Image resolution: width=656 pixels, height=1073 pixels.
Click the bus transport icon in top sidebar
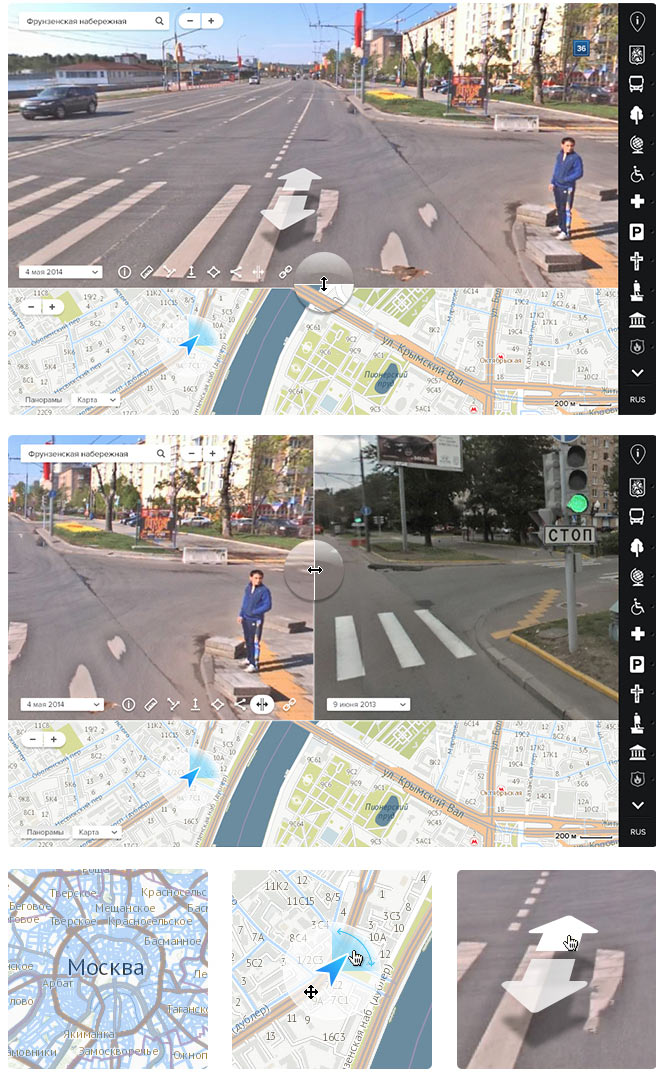click(637, 84)
